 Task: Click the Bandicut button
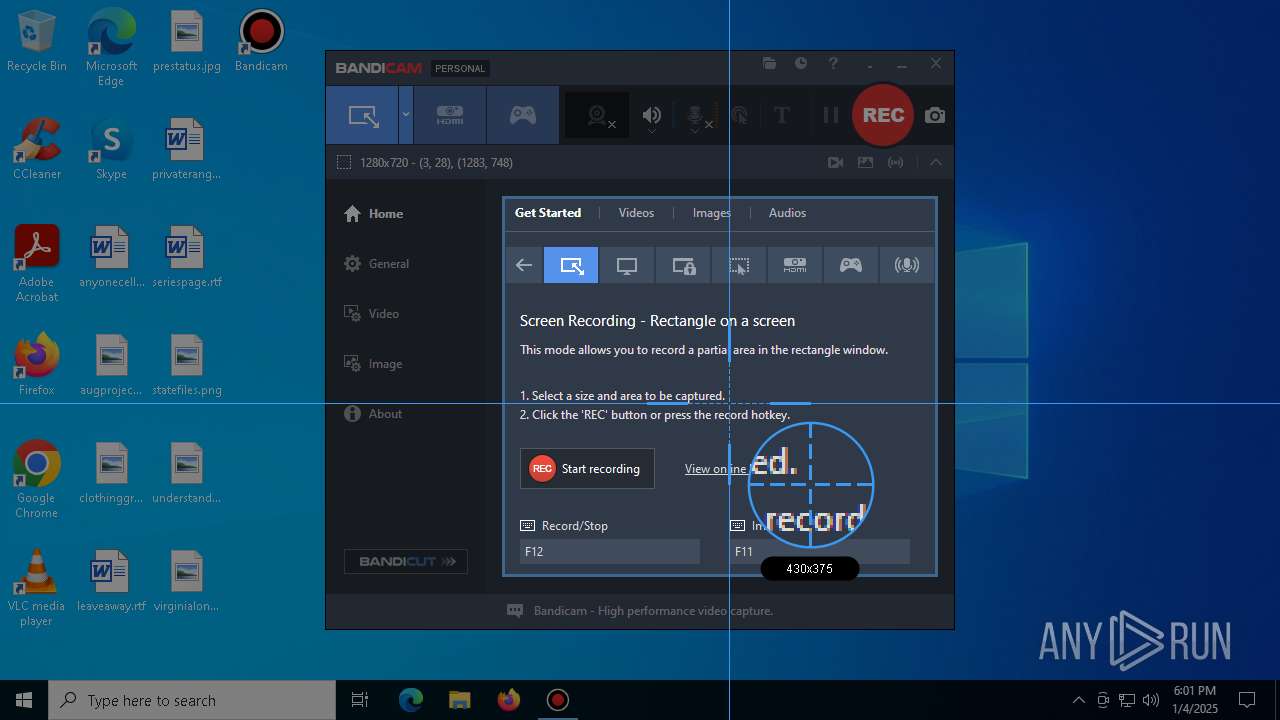pos(406,561)
